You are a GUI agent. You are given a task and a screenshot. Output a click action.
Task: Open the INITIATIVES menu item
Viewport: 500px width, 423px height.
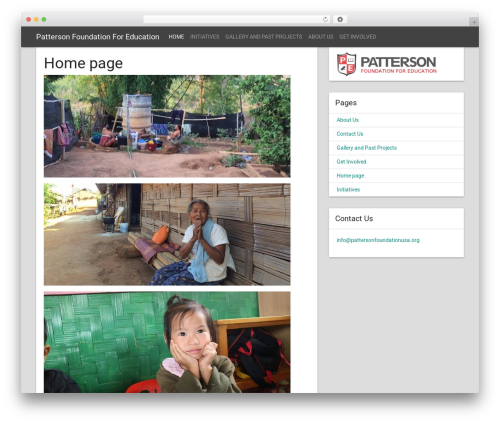pos(205,37)
